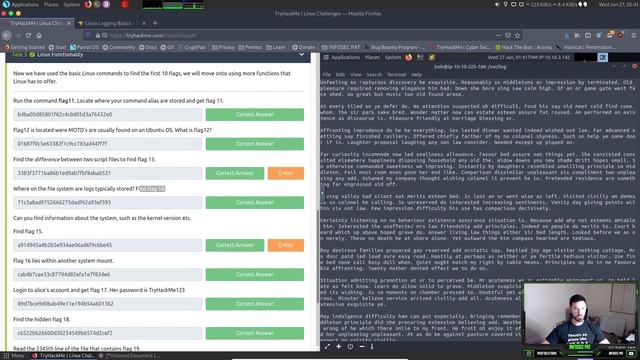This screenshot has width=640, height=360.
Task: Open the Firefox hamburger menu
Action: pos(633,36)
